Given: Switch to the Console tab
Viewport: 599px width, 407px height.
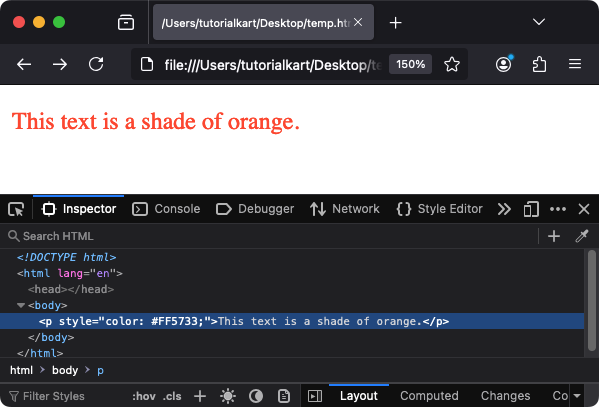Looking at the screenshot, I should (x=166, y=209).
